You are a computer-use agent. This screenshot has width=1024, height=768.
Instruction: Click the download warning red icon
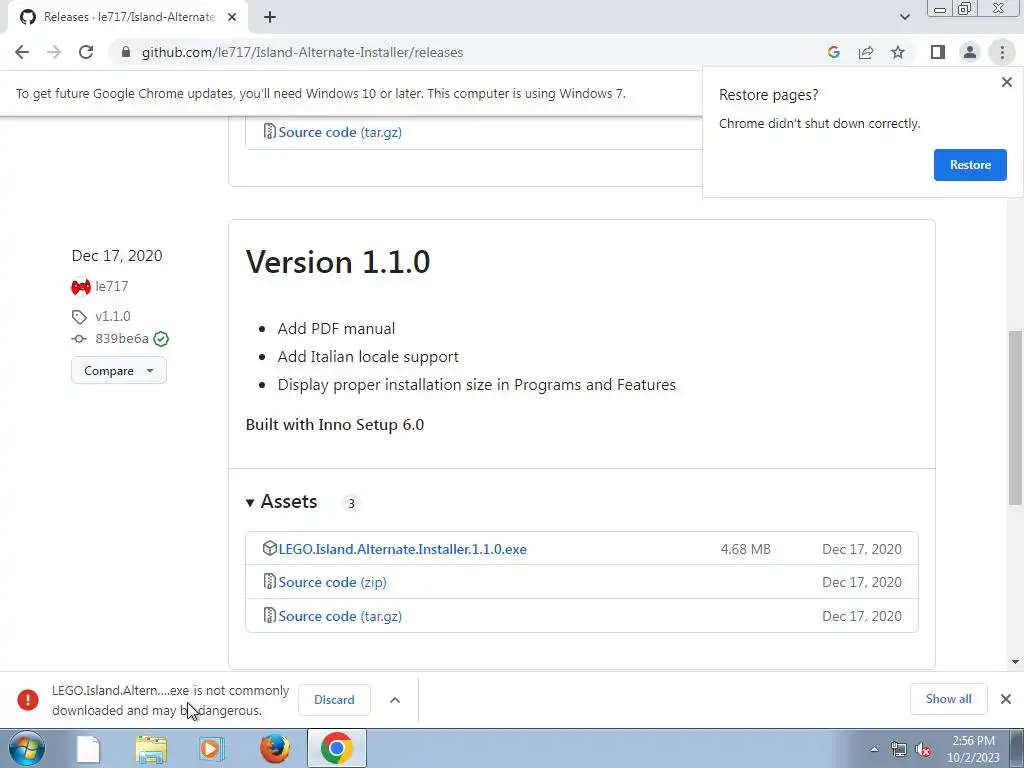point(28,699)
